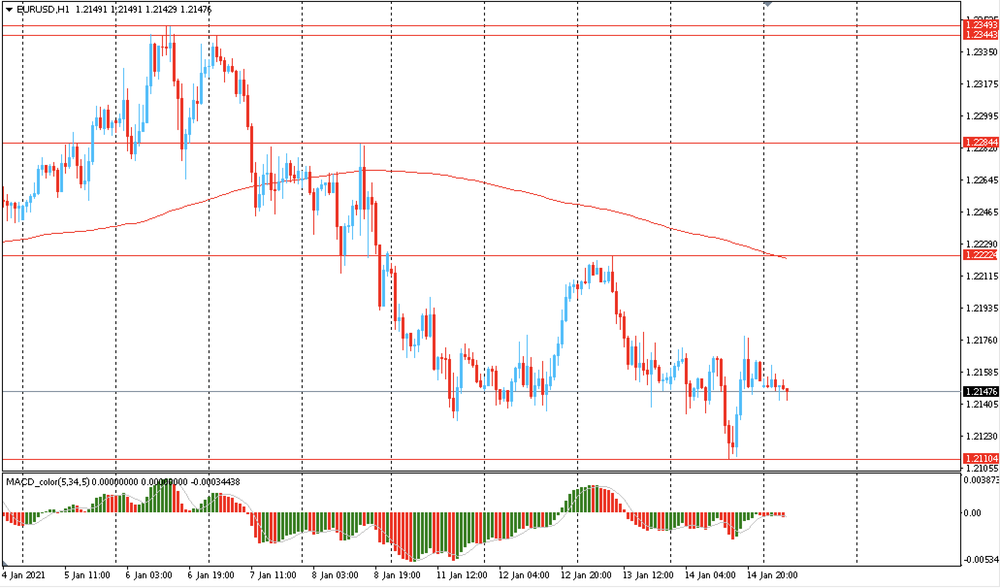Click the 5 Jan 11:00 time label
This screenshot has height=588, width=1000.
[85, 575]
